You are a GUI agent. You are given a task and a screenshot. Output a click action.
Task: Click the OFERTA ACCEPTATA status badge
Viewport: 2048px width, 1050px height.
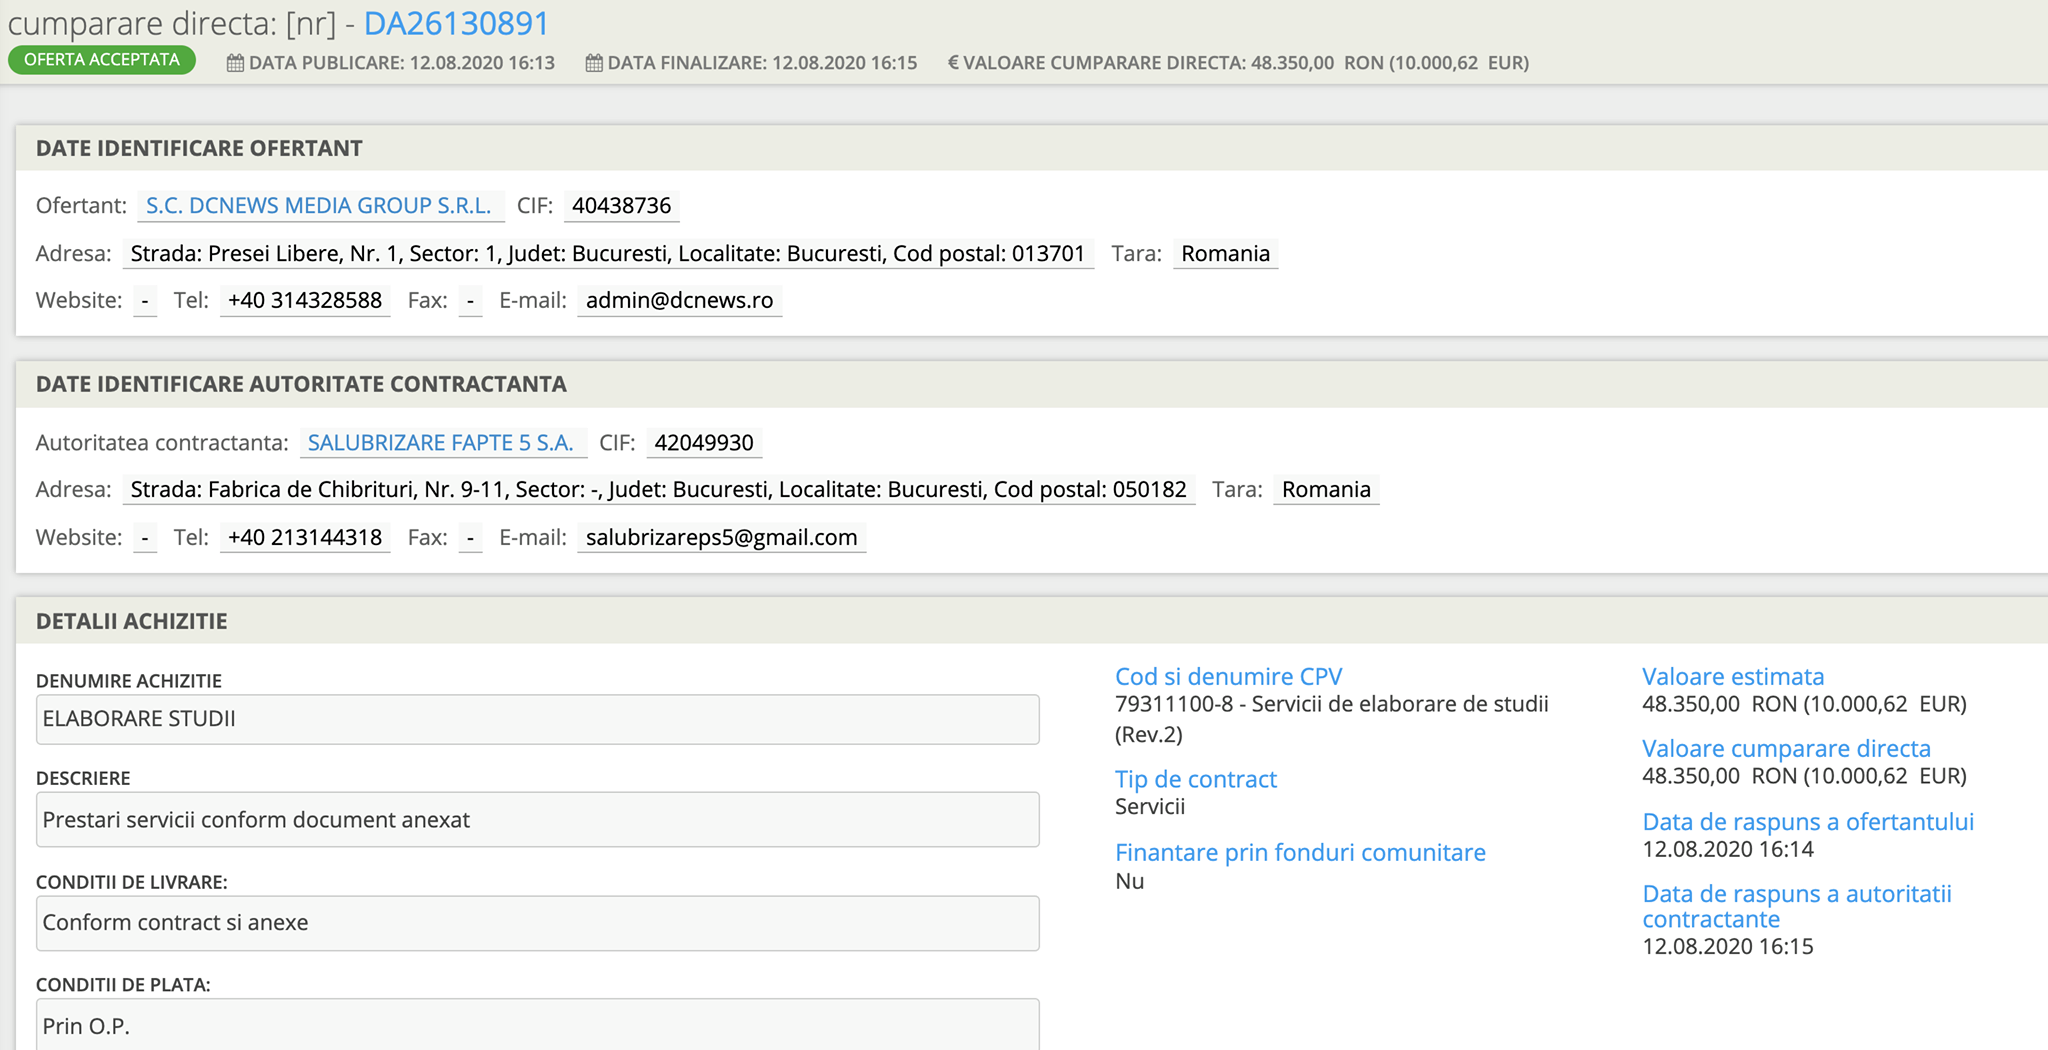(x=102, y=60)
